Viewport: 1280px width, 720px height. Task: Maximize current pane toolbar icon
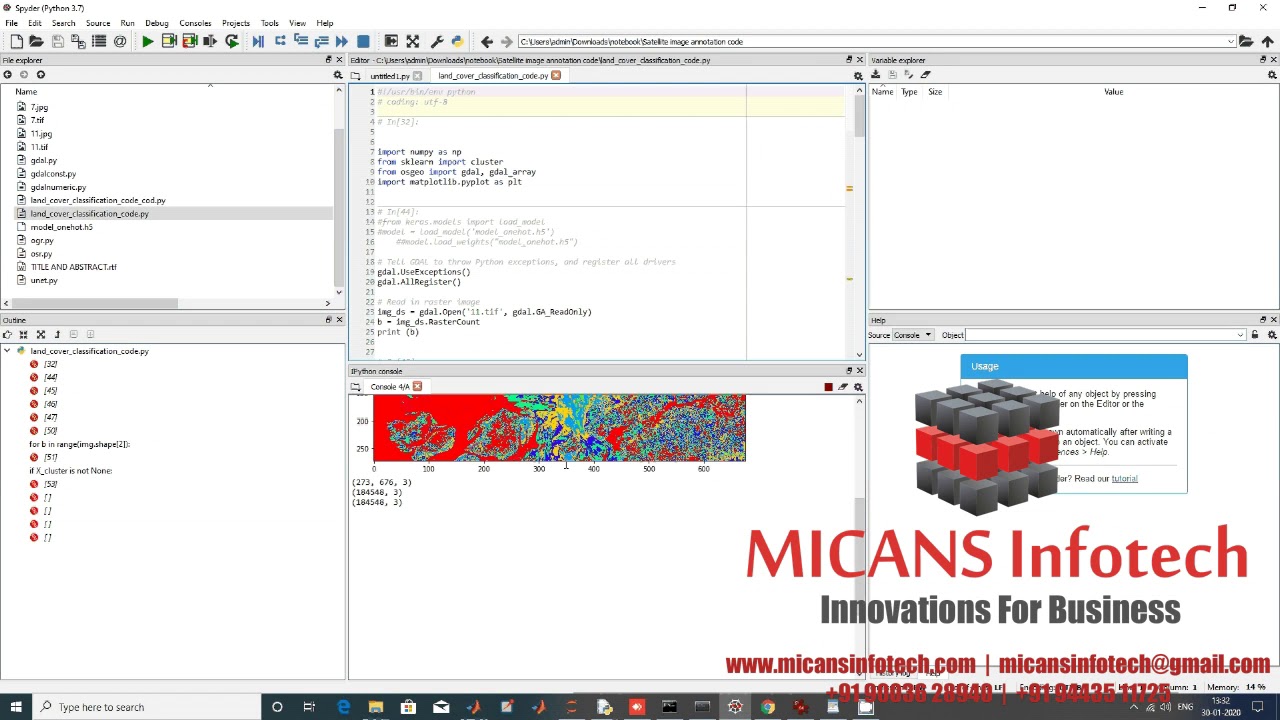tap(412, 41)
